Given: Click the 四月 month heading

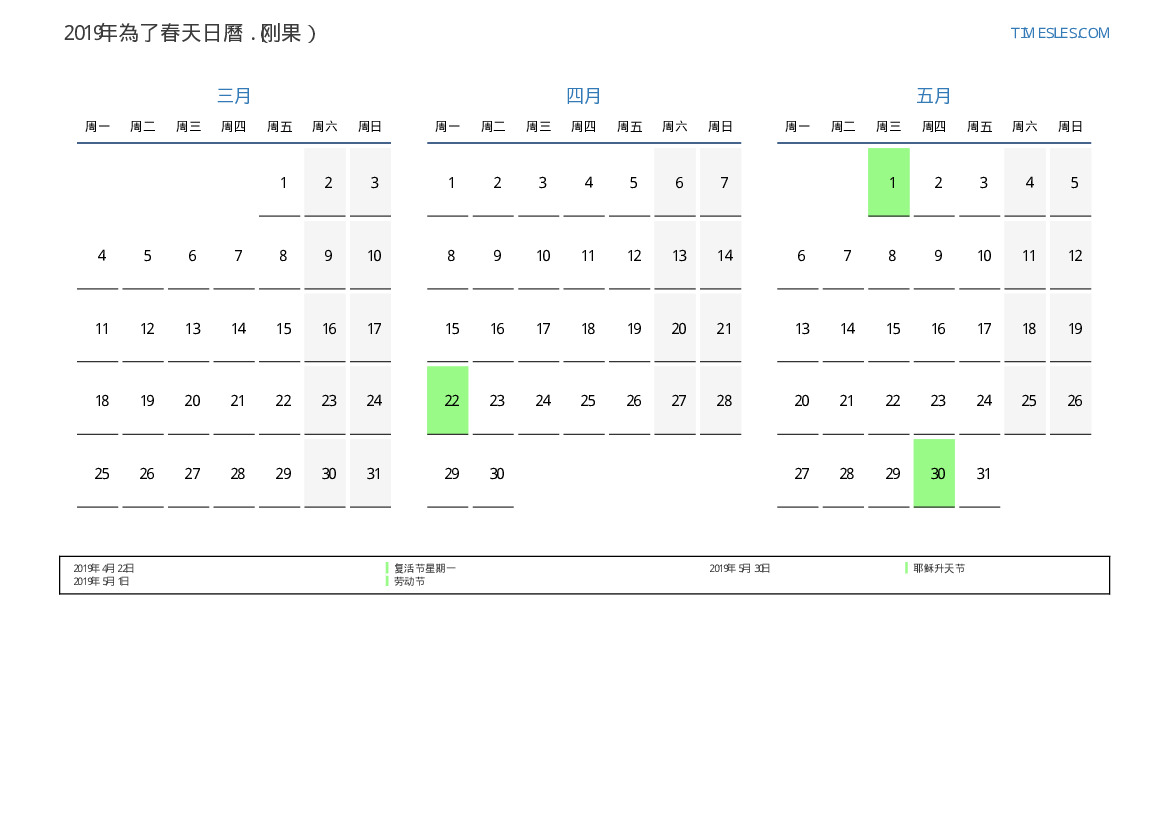Looking at the screenshot, I should pyautogui.click(x=584, y=96).
